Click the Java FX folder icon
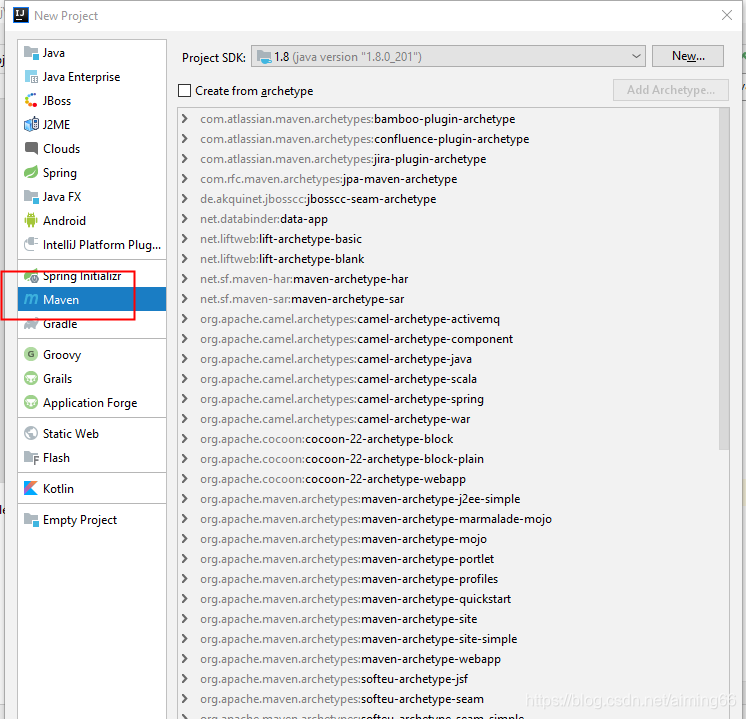 pyautogui.click(x=31, y=197)
